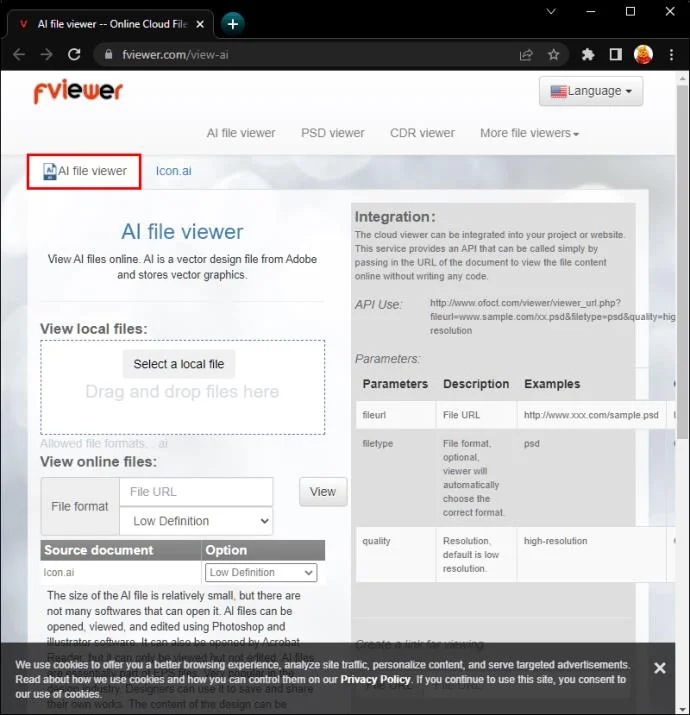The height and width of the screenshot is (715, 690).
Task: Click the sample.psd example URL
Action: (x=591, y=415)
